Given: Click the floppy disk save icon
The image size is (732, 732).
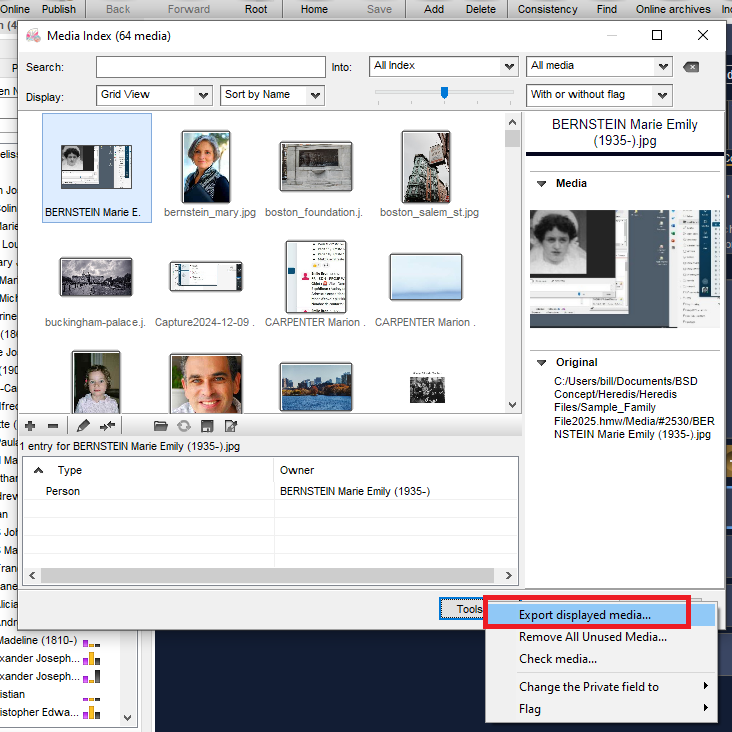Looking at the screenshot, I should pos(207,426).
